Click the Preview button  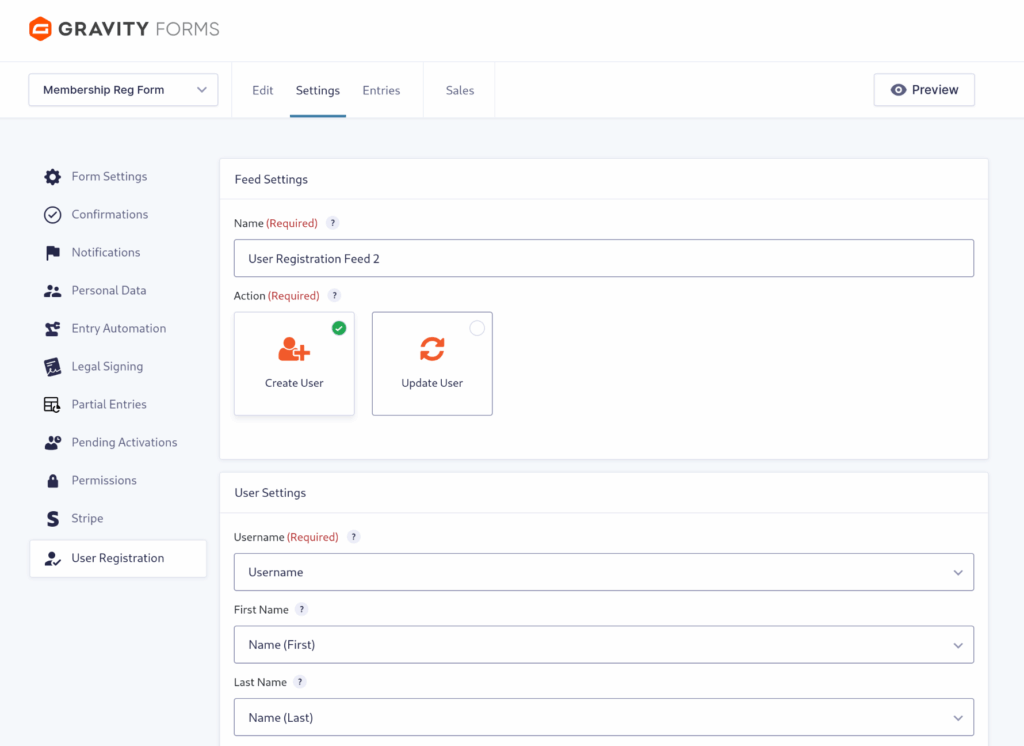pyautogui.click(x=924, y=90)
